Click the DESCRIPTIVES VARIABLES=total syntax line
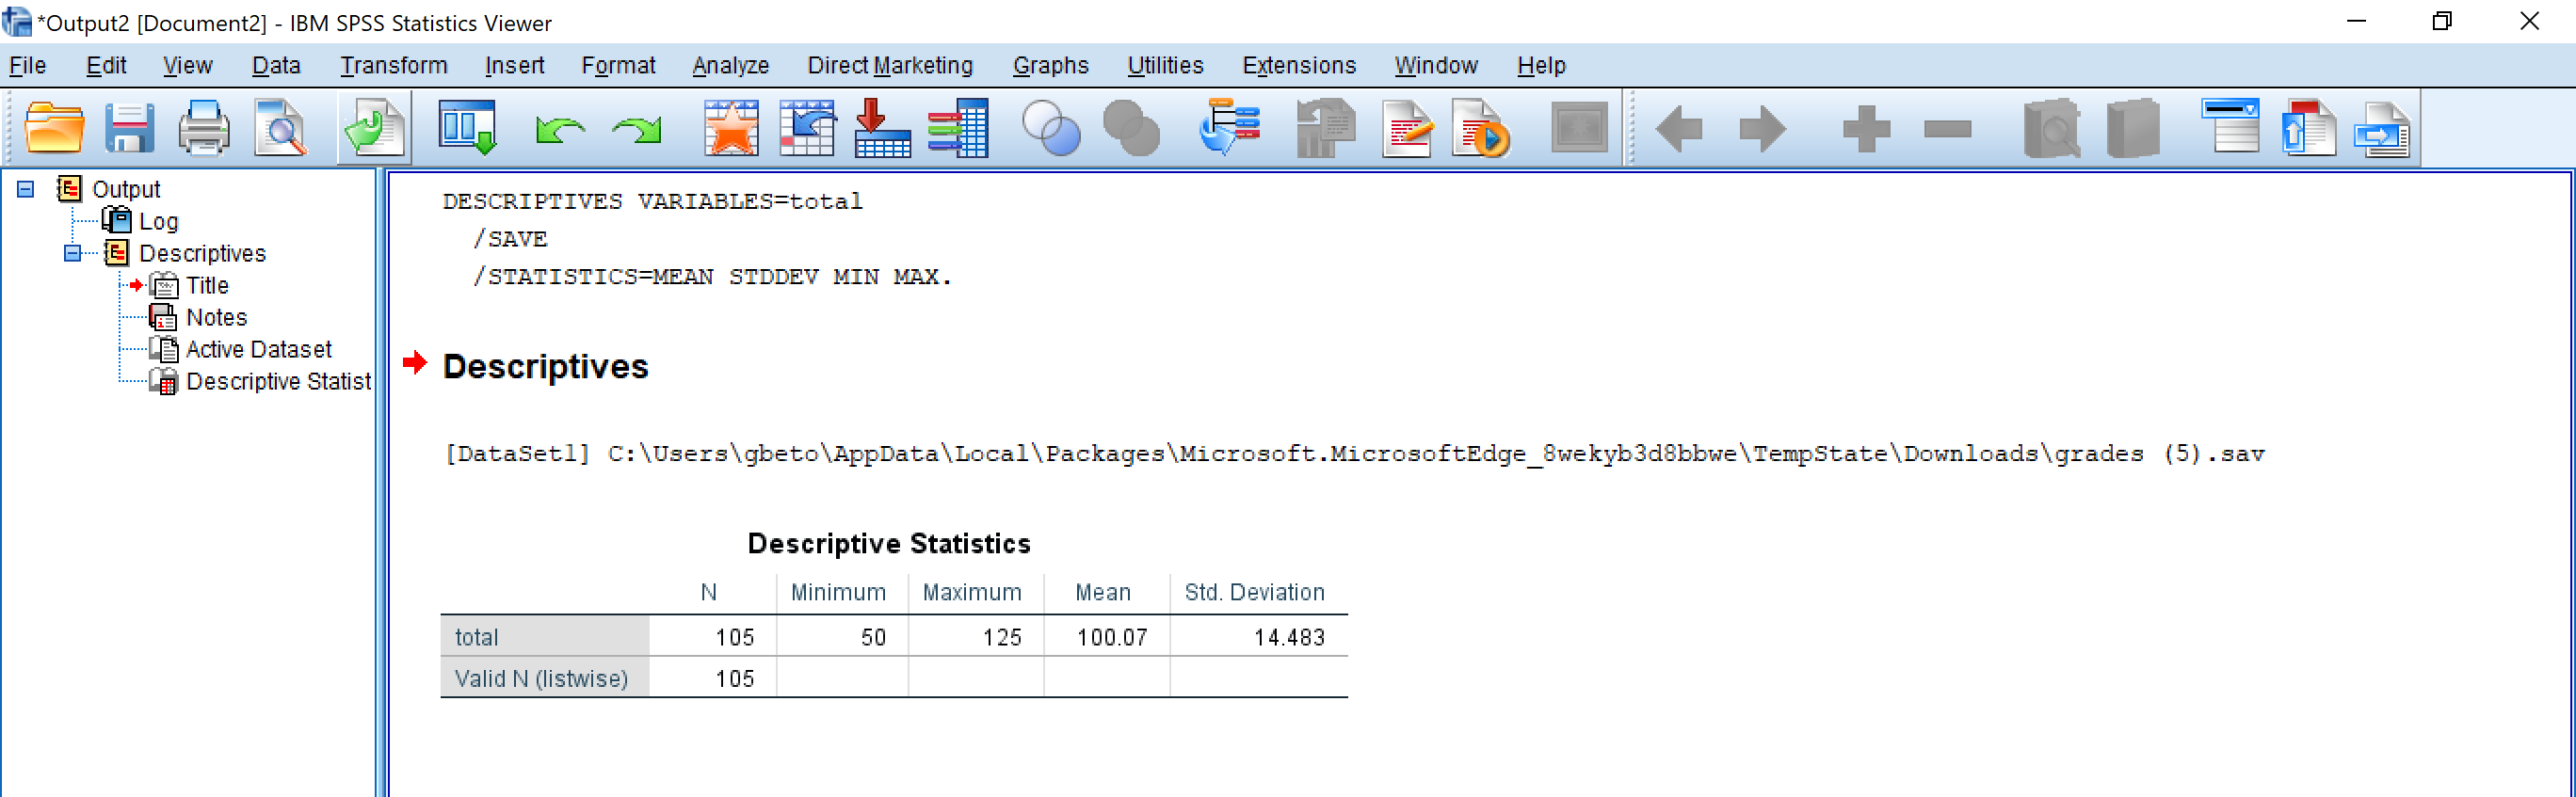 [x=652, y=201]
